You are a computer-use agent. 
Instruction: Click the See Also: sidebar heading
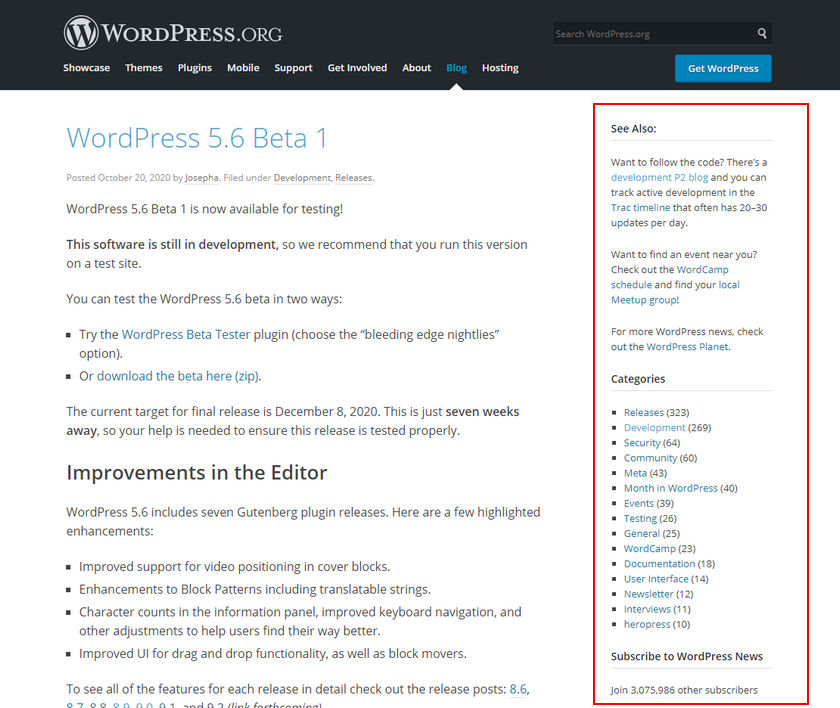634,129
